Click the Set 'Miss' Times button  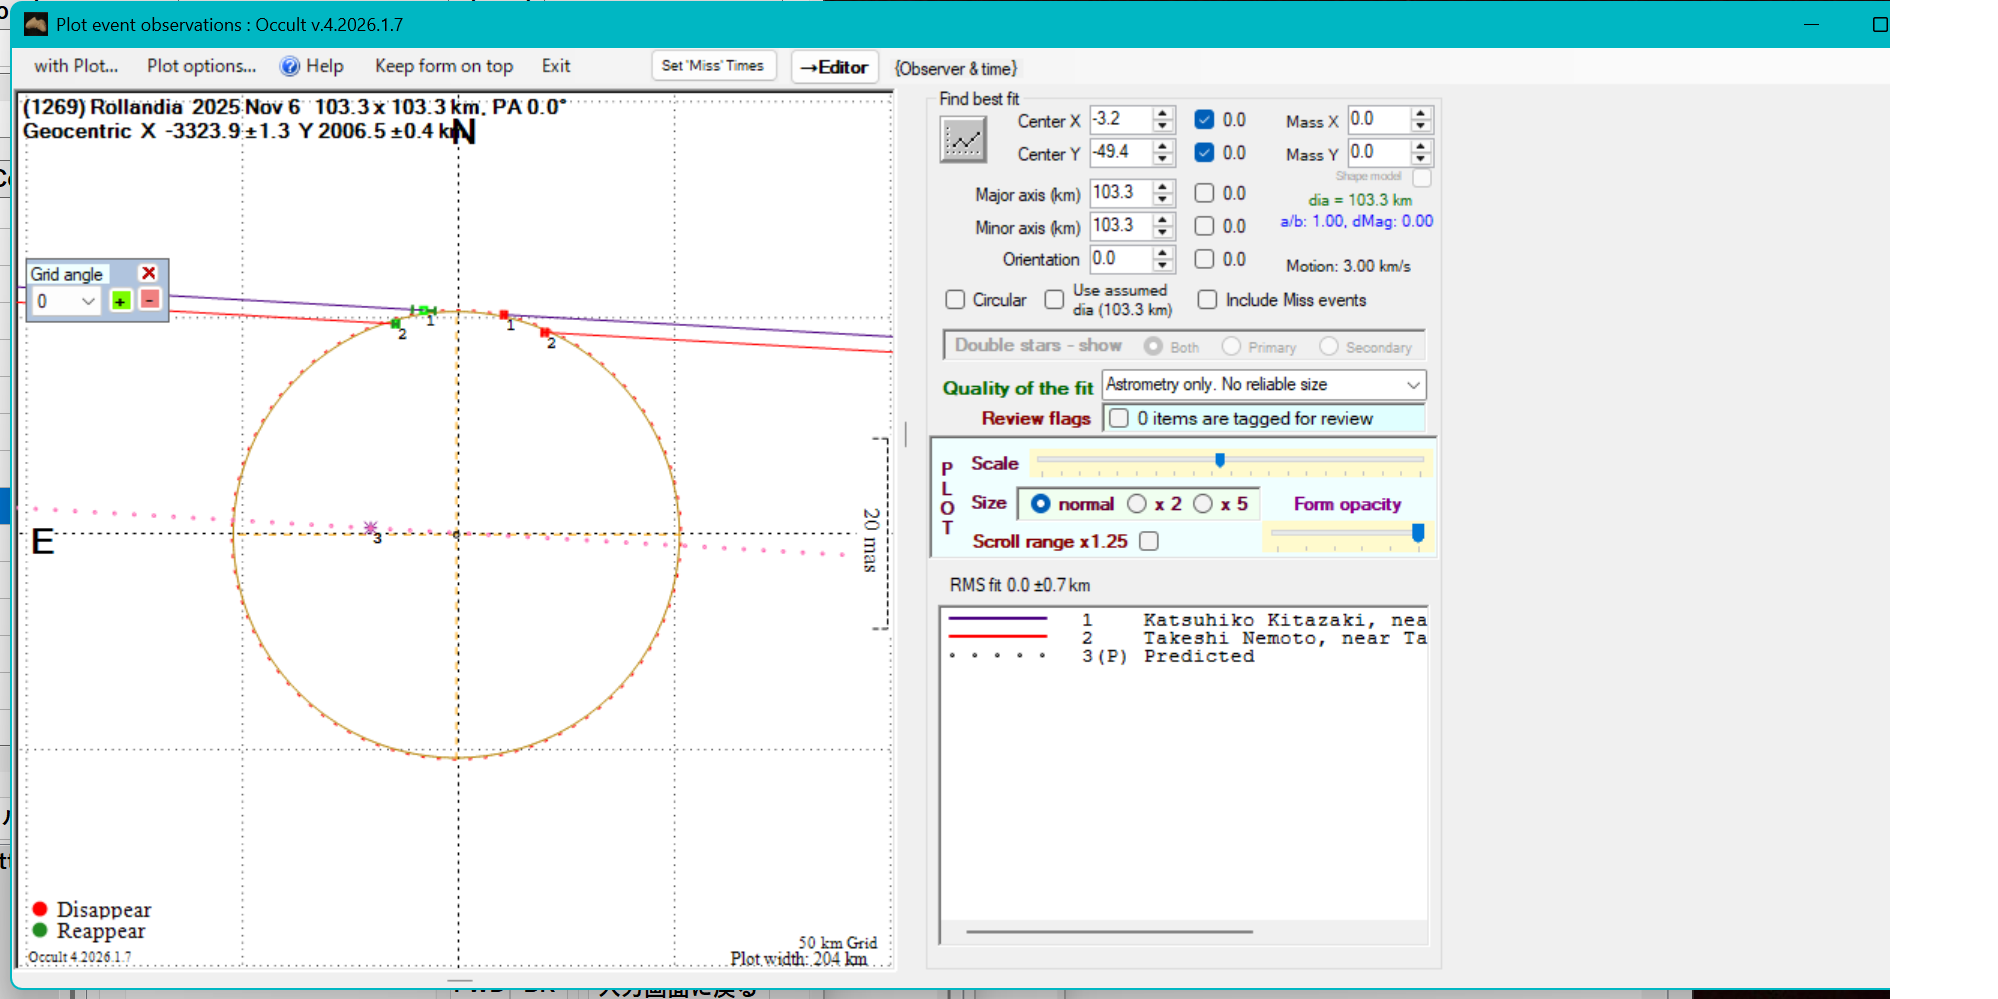(712, 66)
